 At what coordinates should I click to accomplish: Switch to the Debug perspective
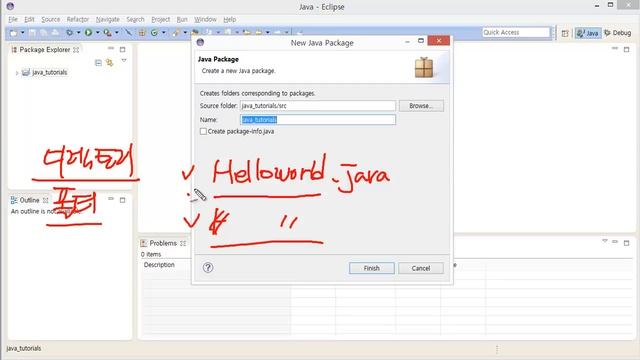coord(618,33)
